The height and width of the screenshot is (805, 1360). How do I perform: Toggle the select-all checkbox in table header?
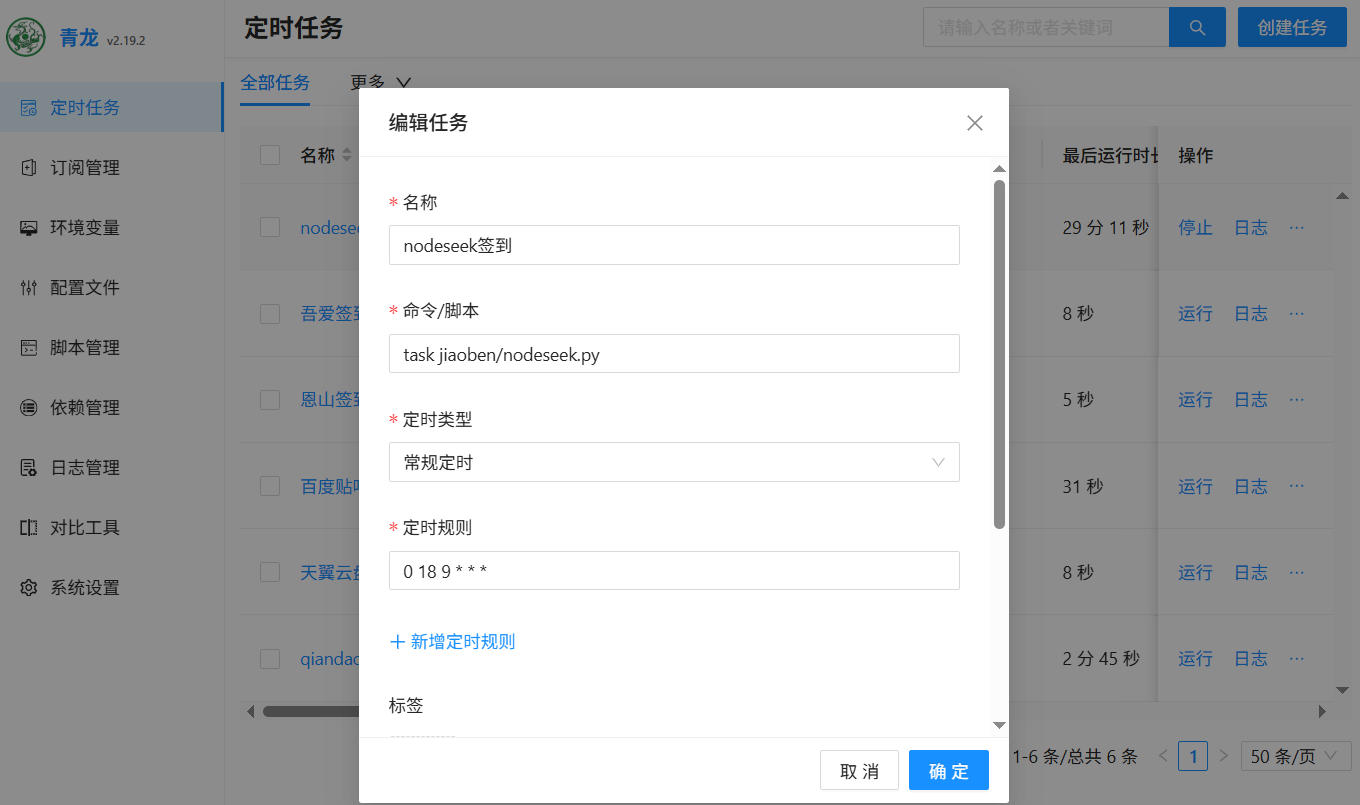(270, 155)
